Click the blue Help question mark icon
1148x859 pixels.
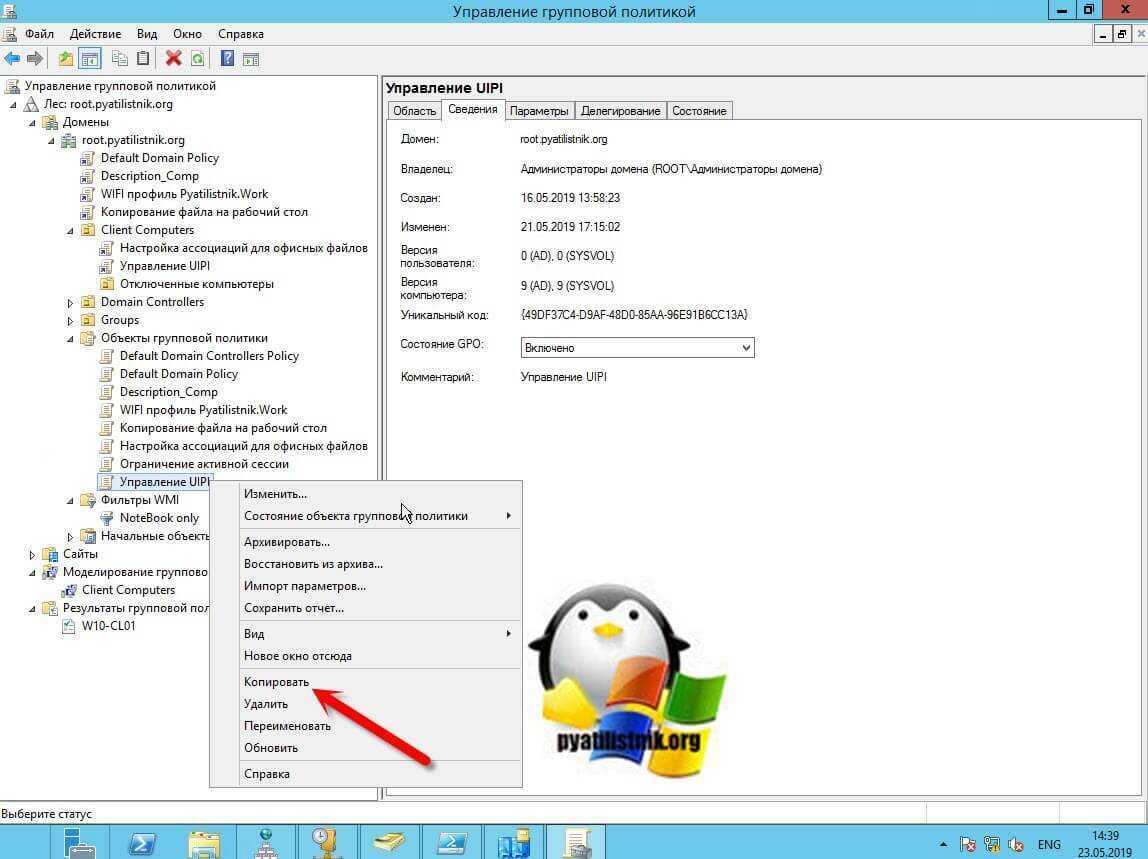227,59
